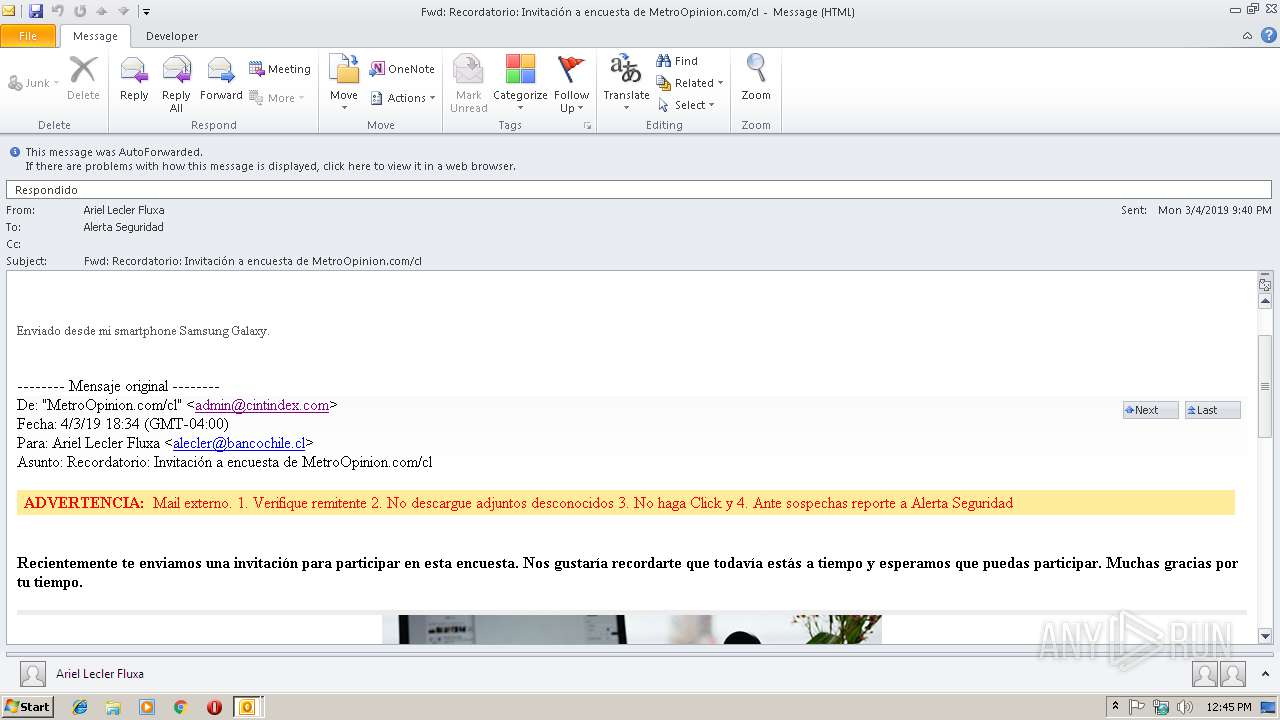
Task: Expand the Junk dropdown
Action: tap(56, 84)
